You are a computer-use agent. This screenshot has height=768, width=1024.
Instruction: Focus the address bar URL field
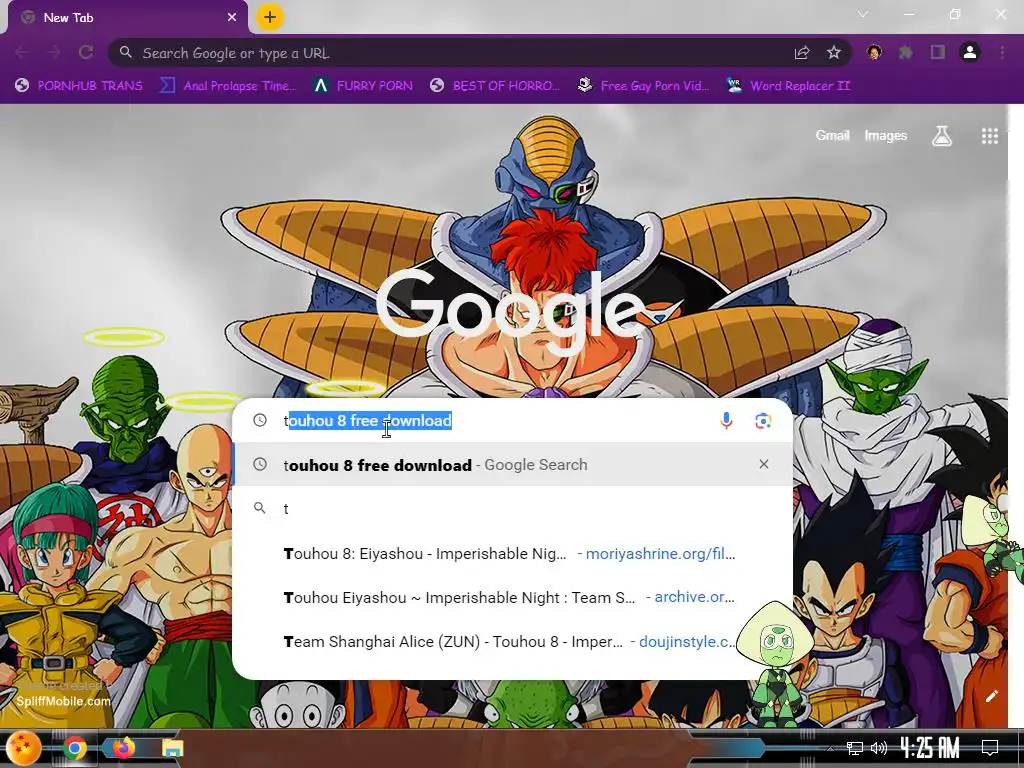[x=457, y=53]
